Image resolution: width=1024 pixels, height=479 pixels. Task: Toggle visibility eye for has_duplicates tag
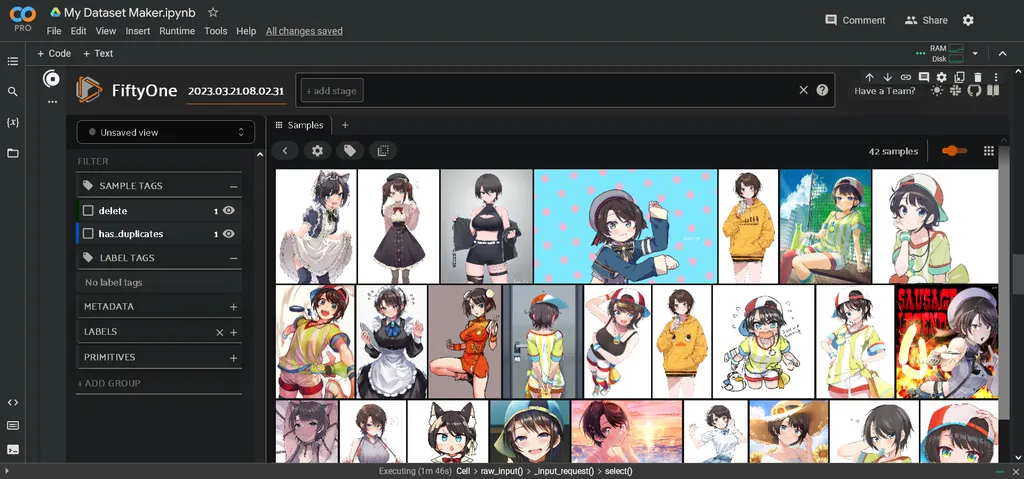coord(229,234)
